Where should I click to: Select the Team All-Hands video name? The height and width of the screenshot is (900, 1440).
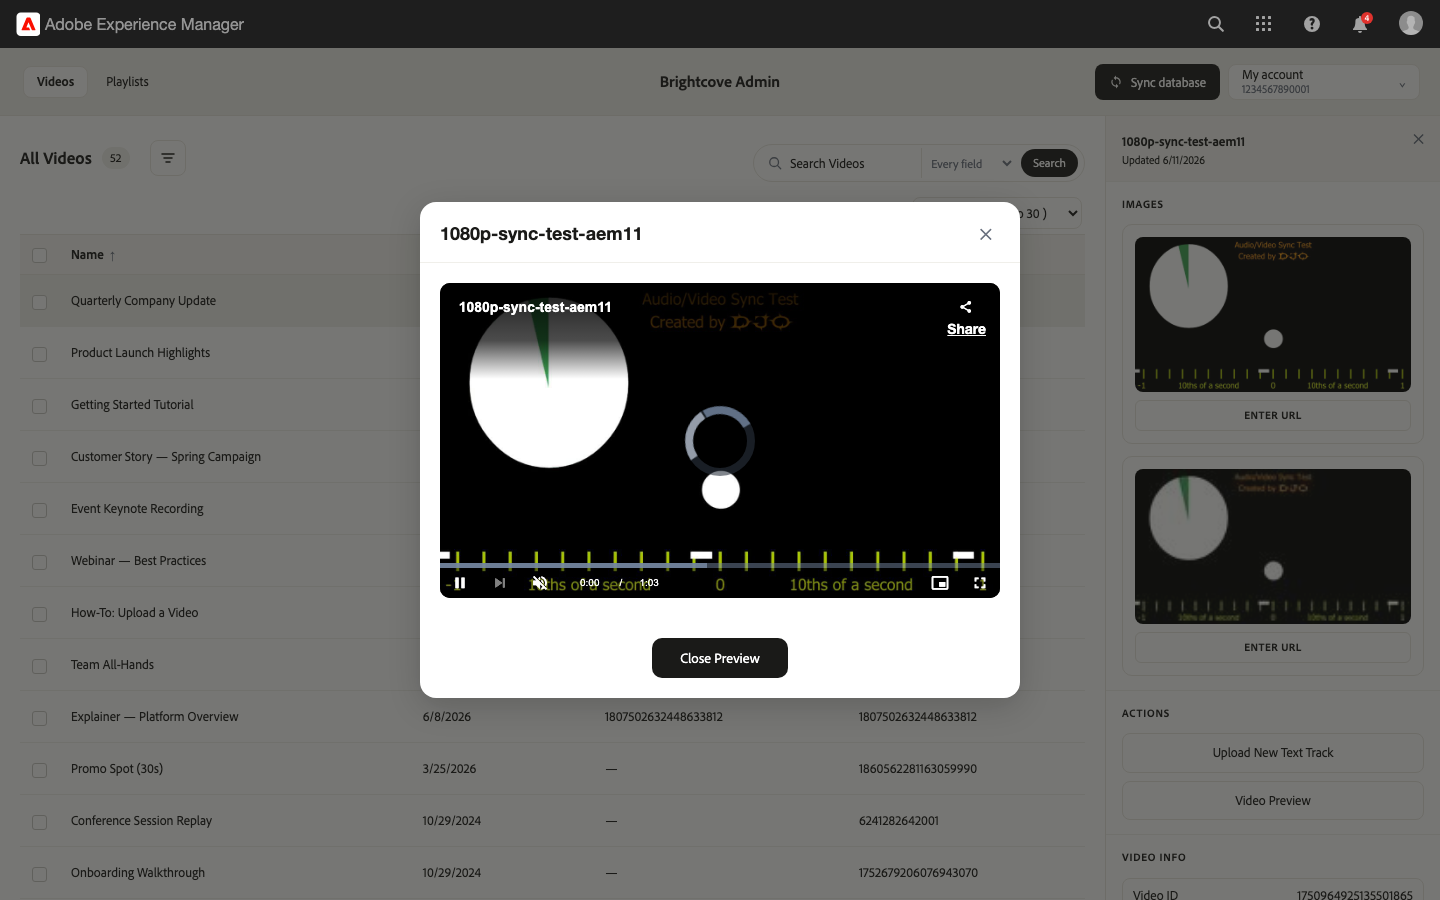112,665
